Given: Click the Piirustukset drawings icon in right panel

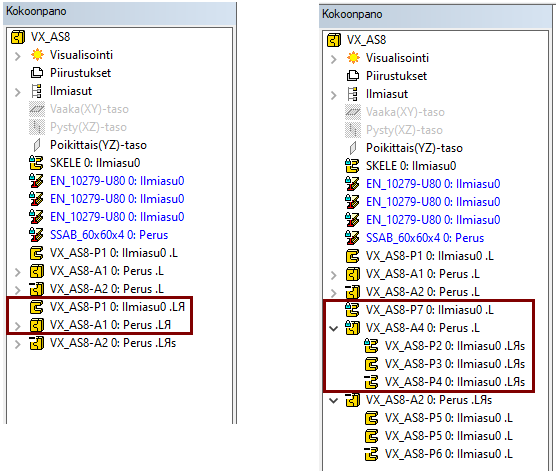Looking at the screenshot, I should [353, 76].
